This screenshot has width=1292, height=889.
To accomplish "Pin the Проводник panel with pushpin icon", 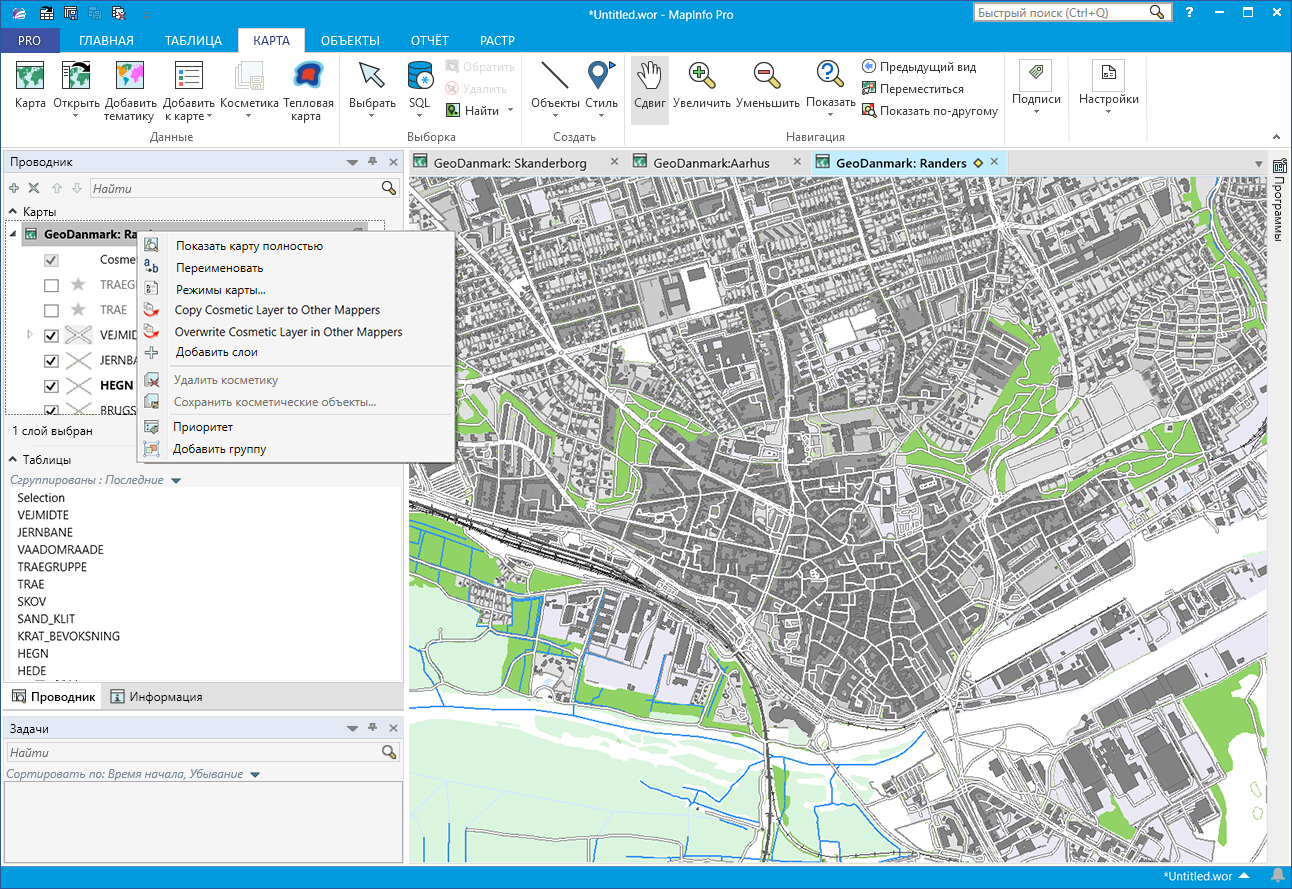I will pyautogui.click(x=372, y=162).
